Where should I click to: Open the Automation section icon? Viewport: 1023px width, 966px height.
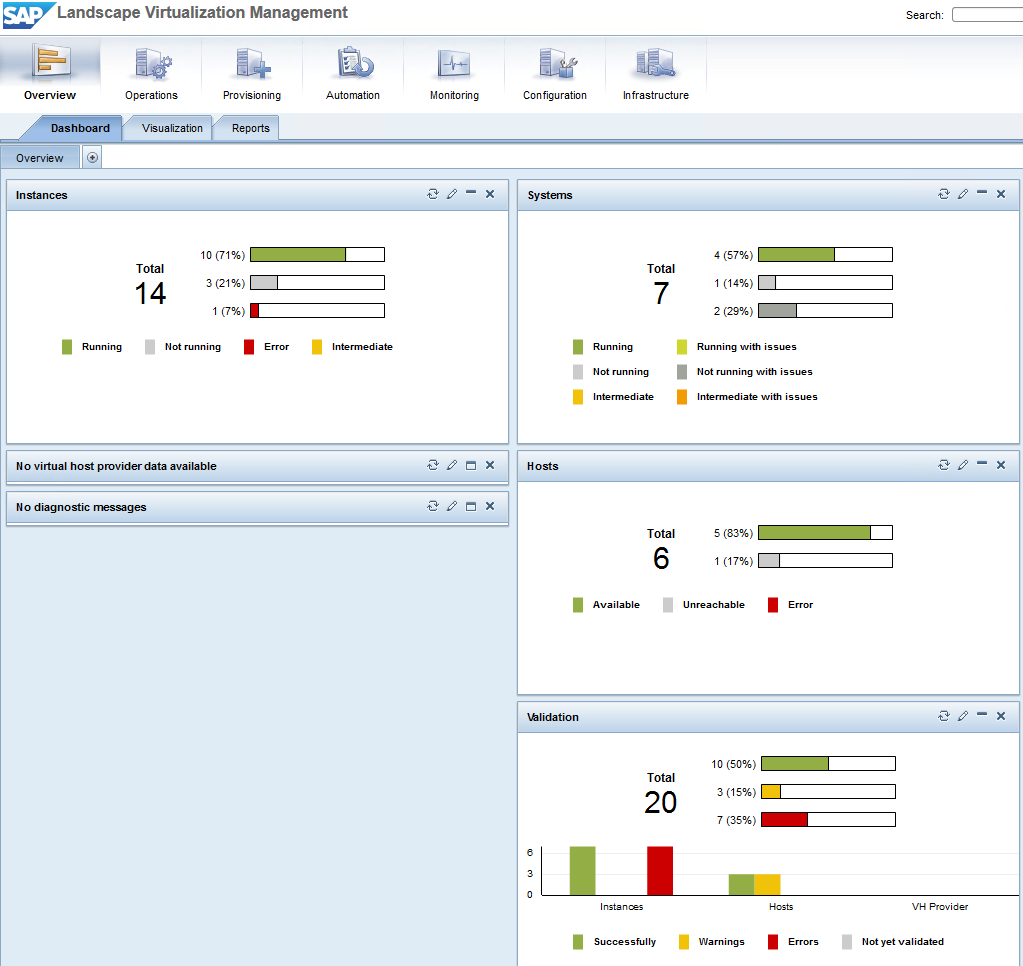tap(353, 65)
